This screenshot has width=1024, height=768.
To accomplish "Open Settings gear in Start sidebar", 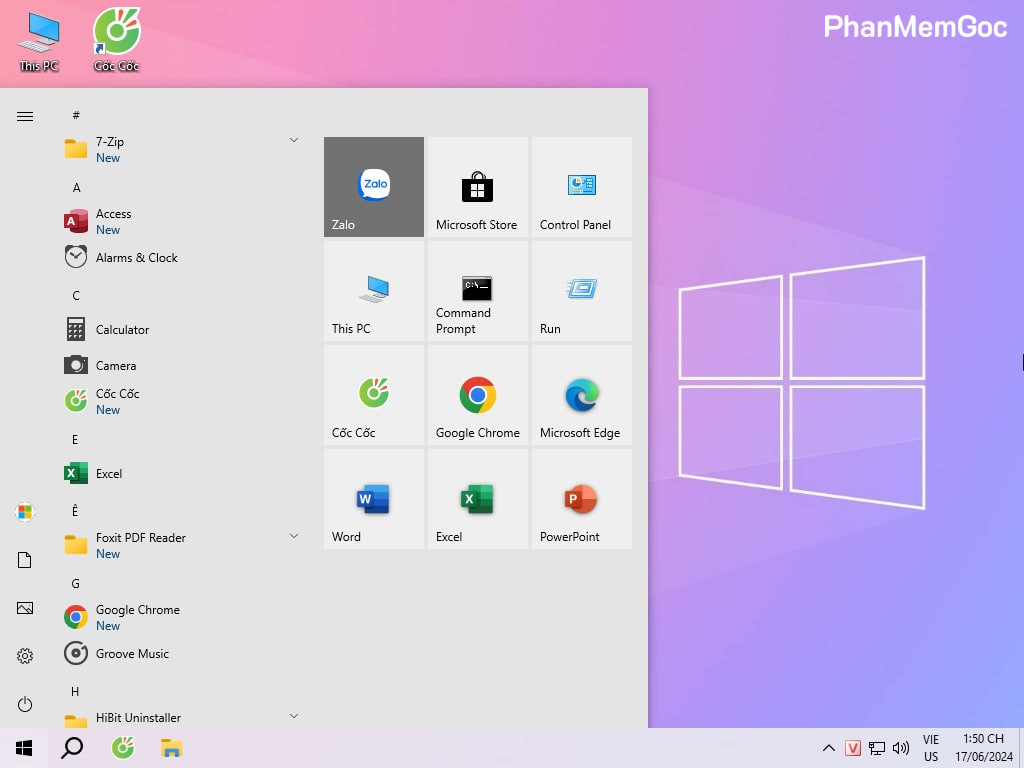I will point(25,656).
